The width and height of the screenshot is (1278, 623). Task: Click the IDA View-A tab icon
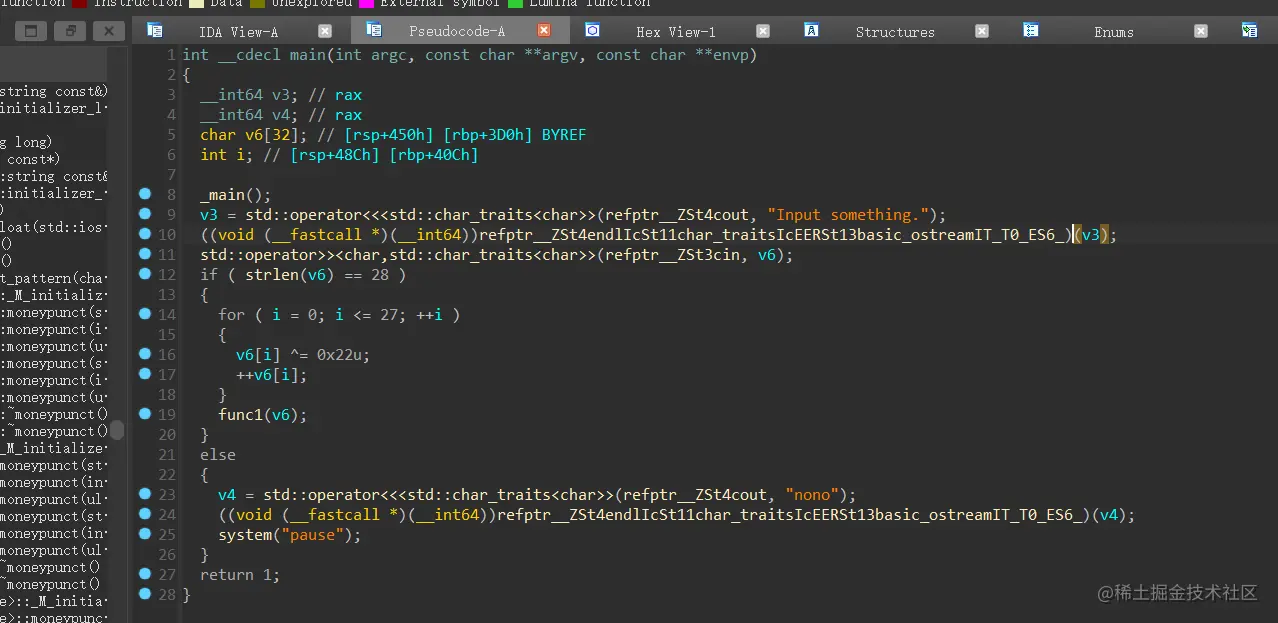coord(154,30)
